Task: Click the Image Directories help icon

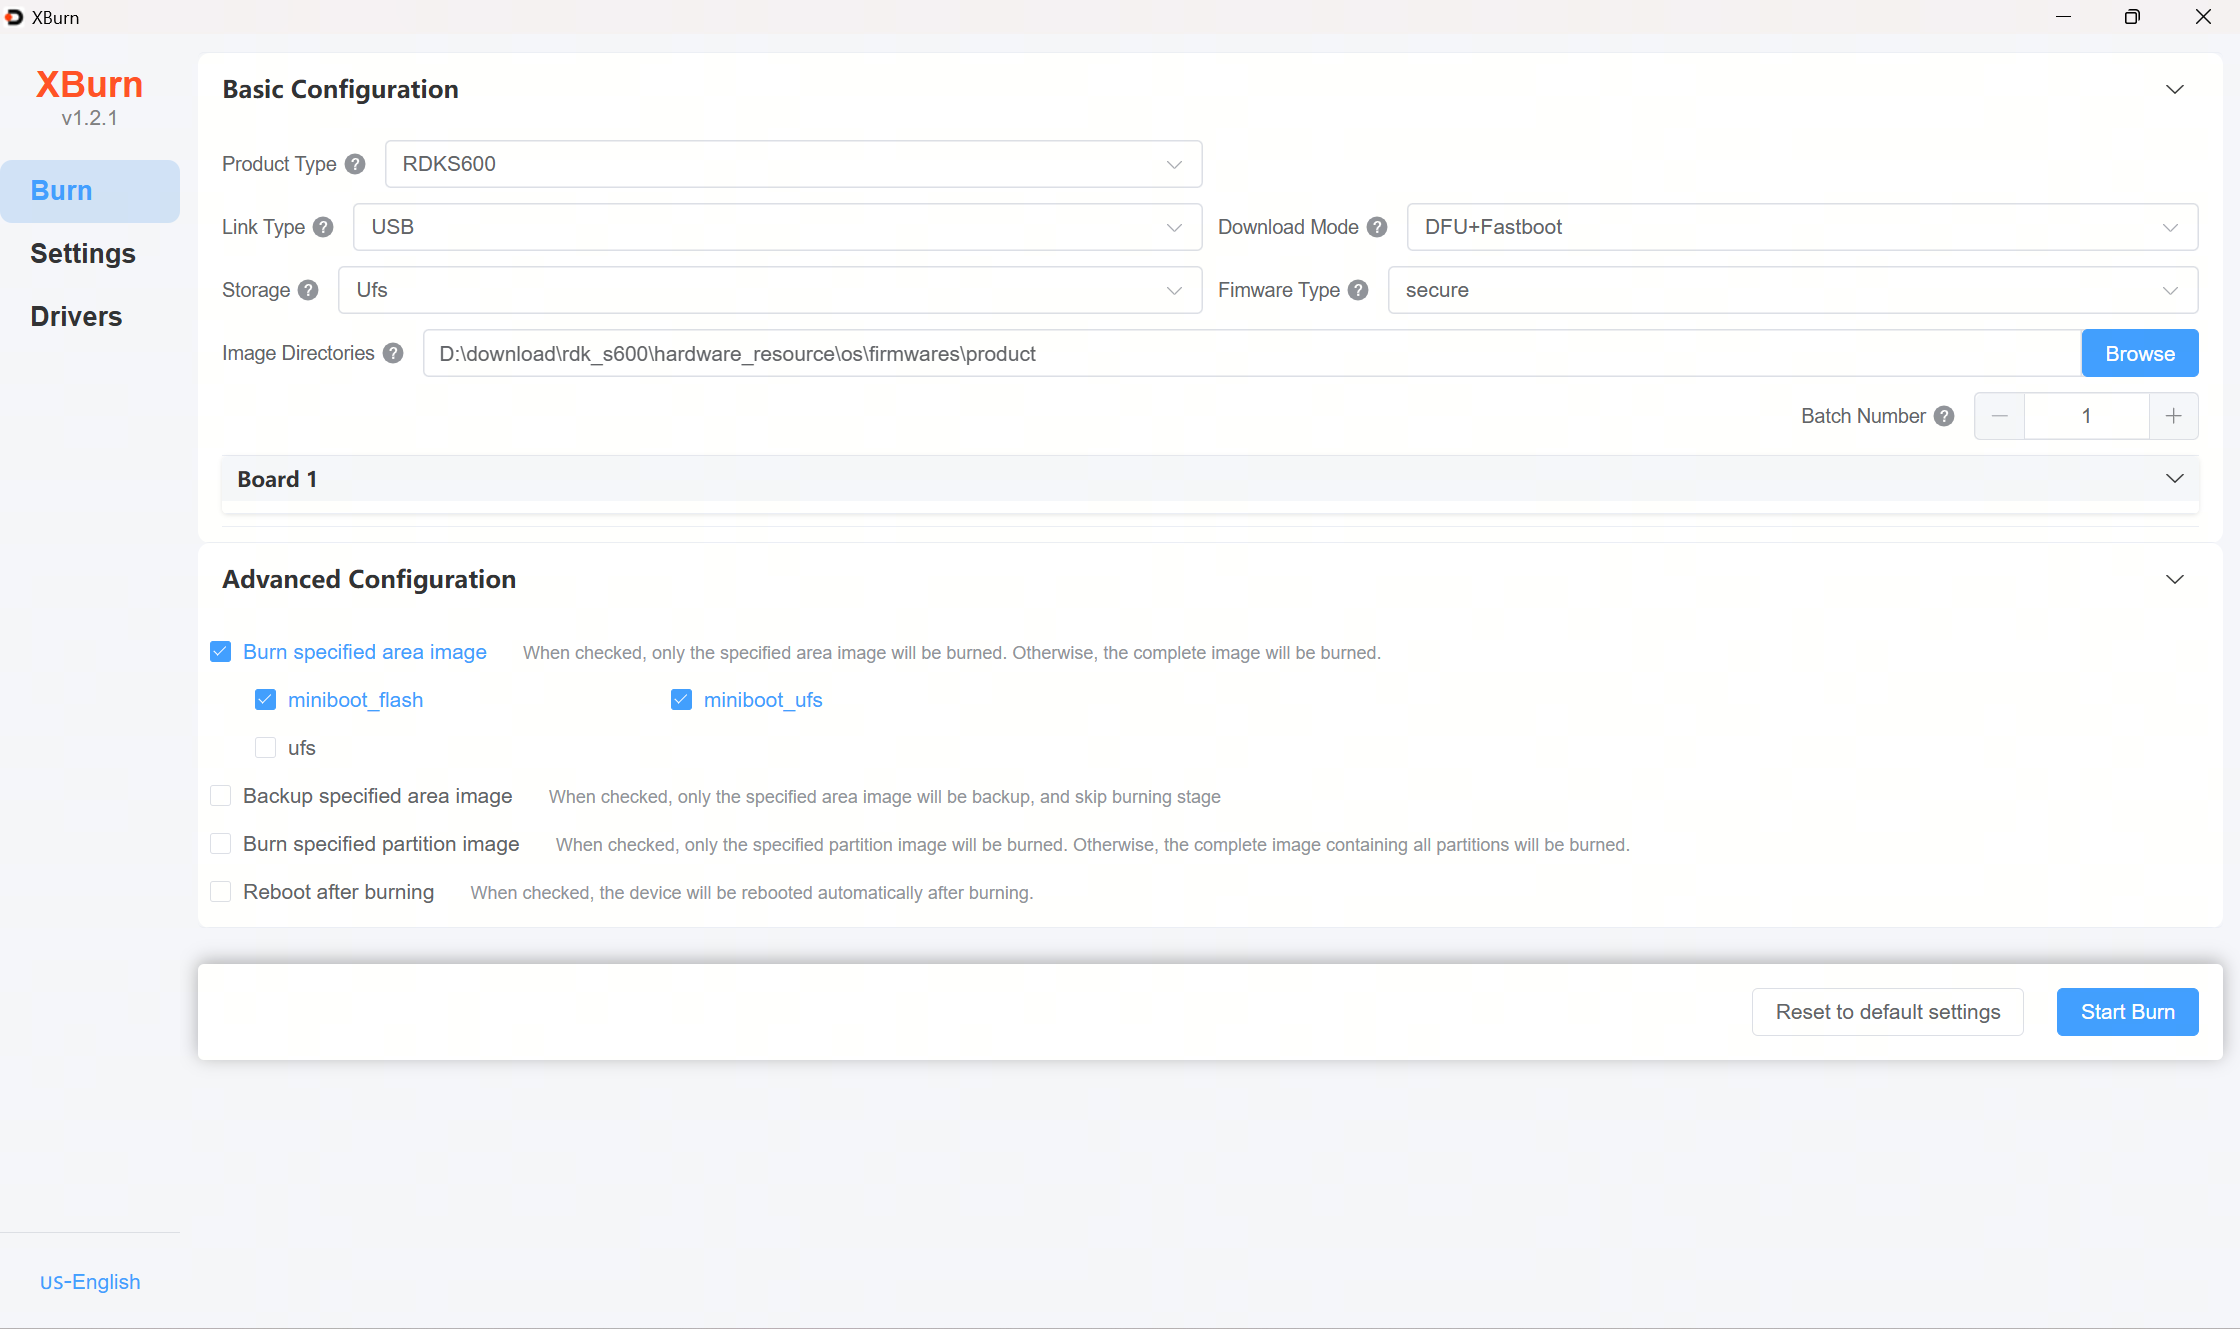Action: click(393, 353)
